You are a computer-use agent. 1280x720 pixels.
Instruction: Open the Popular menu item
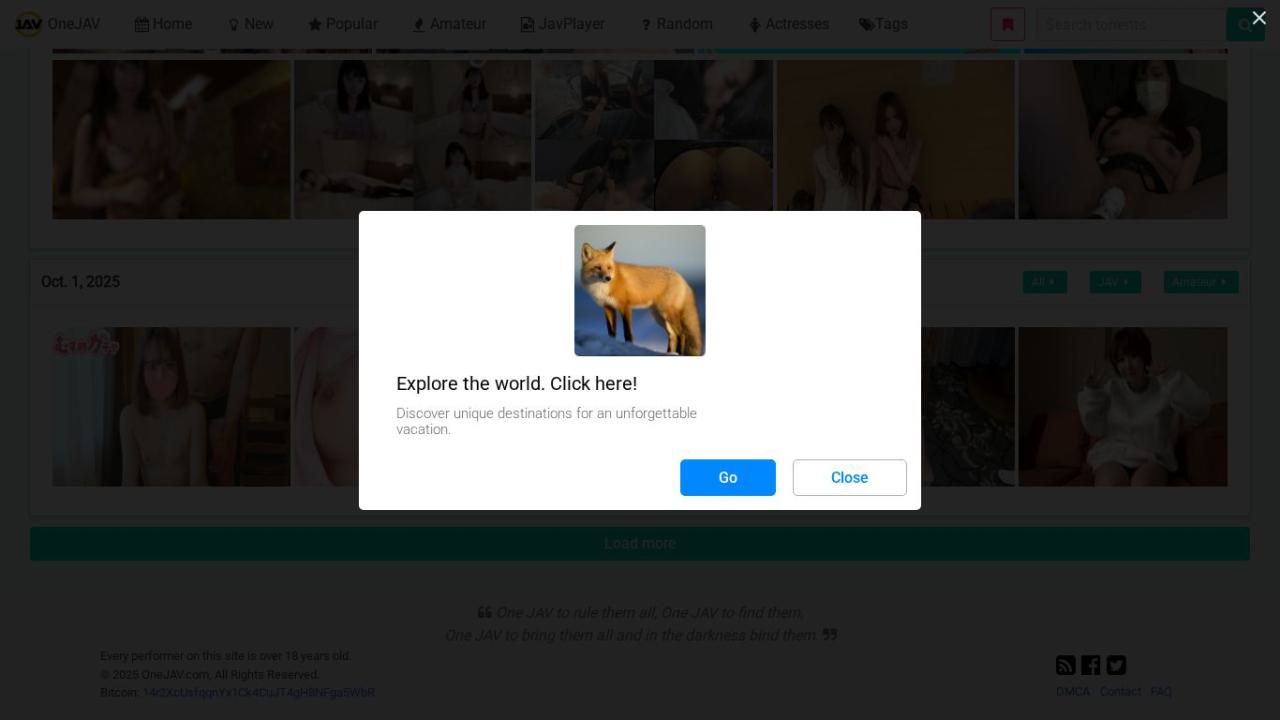pos(342,24)
